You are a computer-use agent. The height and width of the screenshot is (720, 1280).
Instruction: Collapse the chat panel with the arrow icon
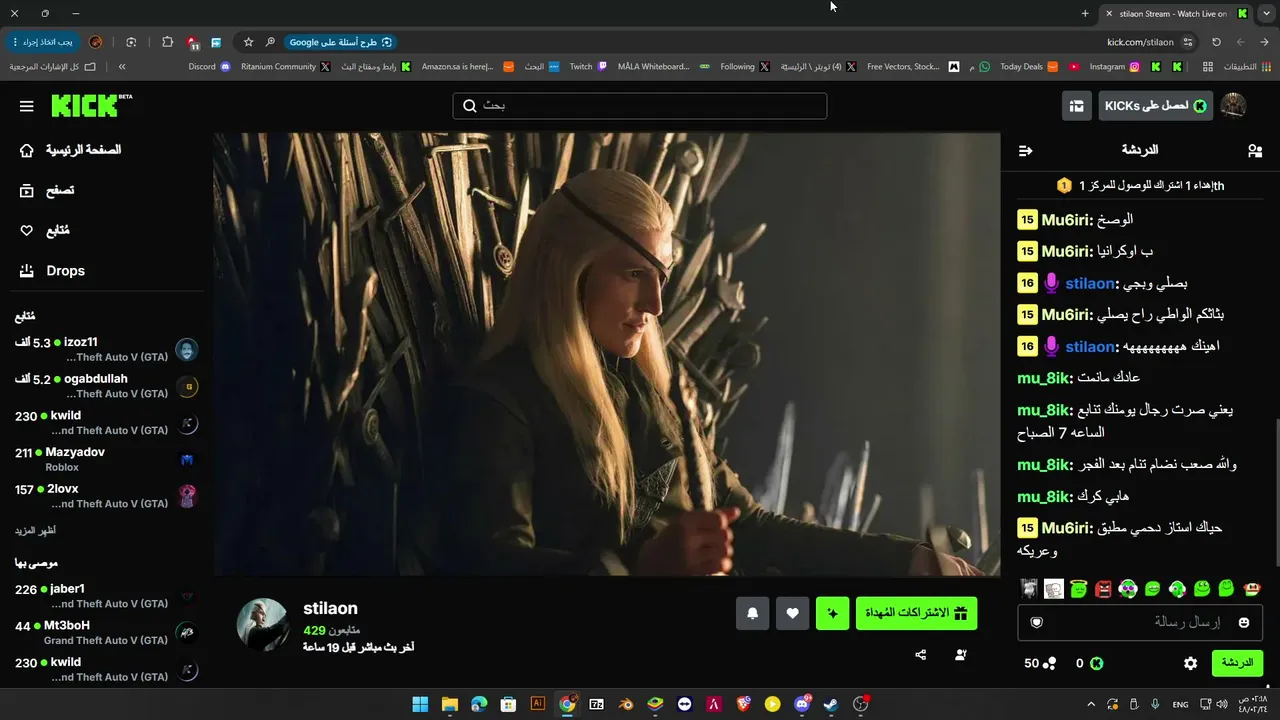(1025, 150)
